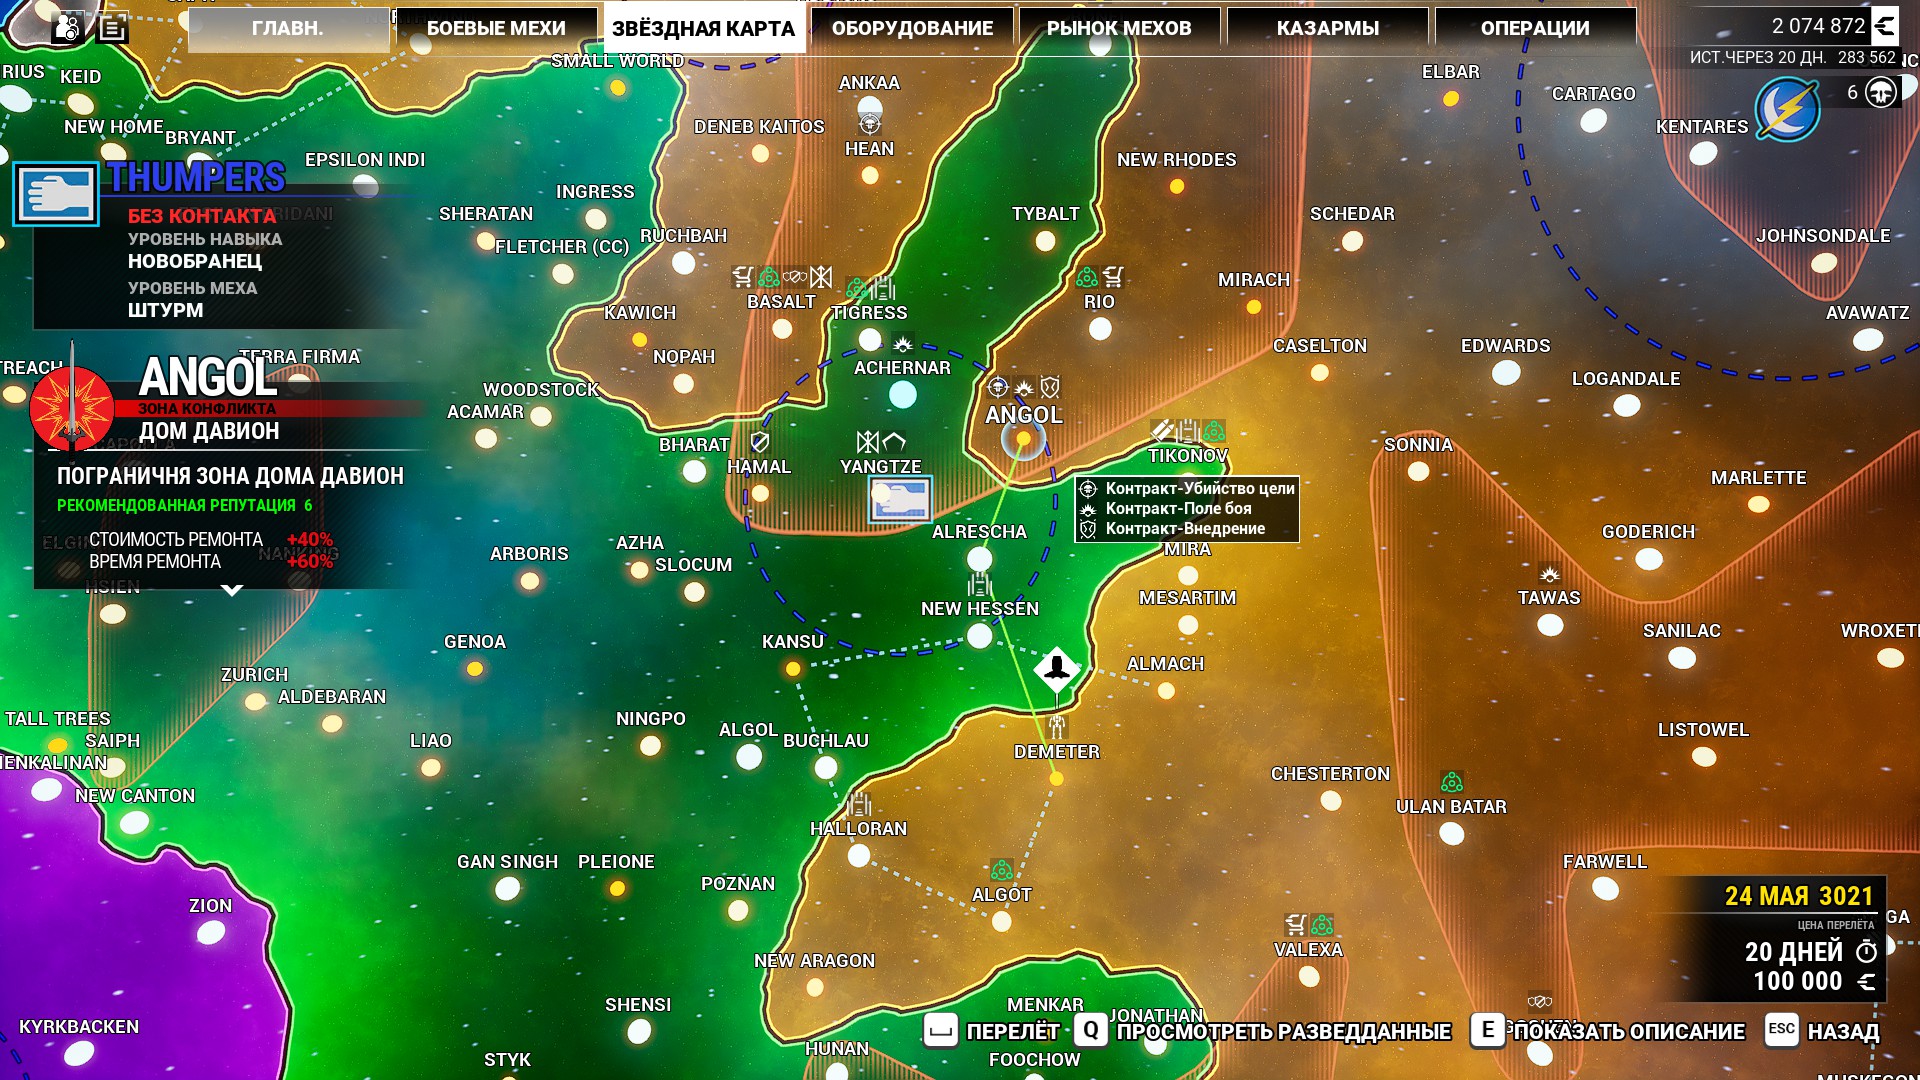Select the Angol star system
Screen dimensions: 1920x1080
coord(1023,438)
